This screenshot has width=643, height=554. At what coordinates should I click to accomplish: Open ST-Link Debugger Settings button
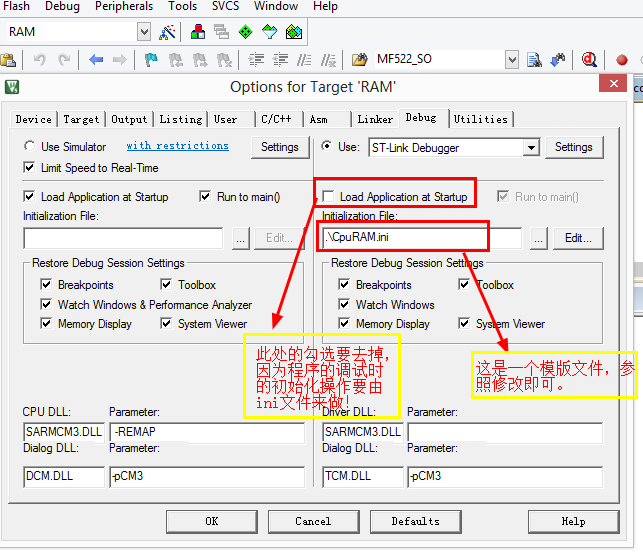574,147
